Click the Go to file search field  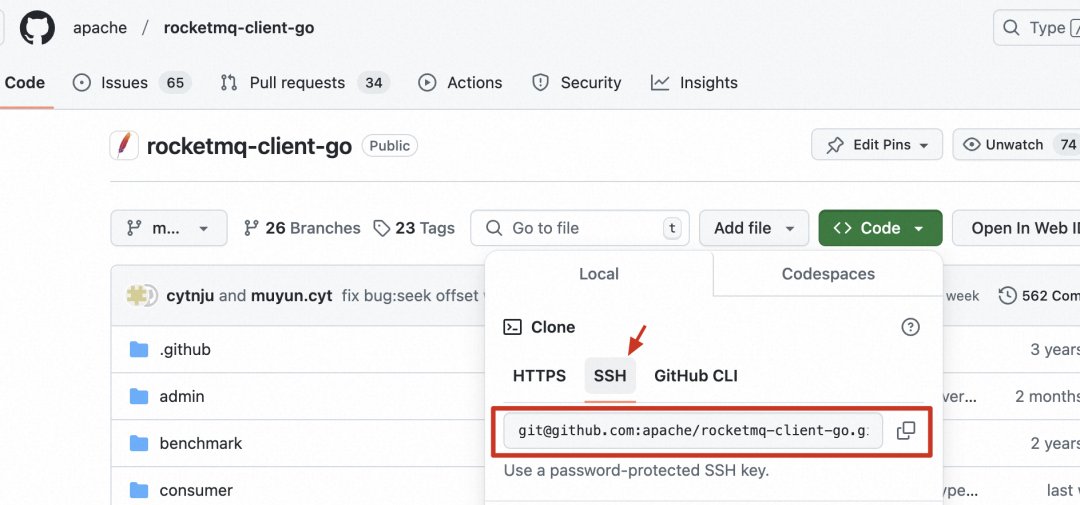[580, 228]
